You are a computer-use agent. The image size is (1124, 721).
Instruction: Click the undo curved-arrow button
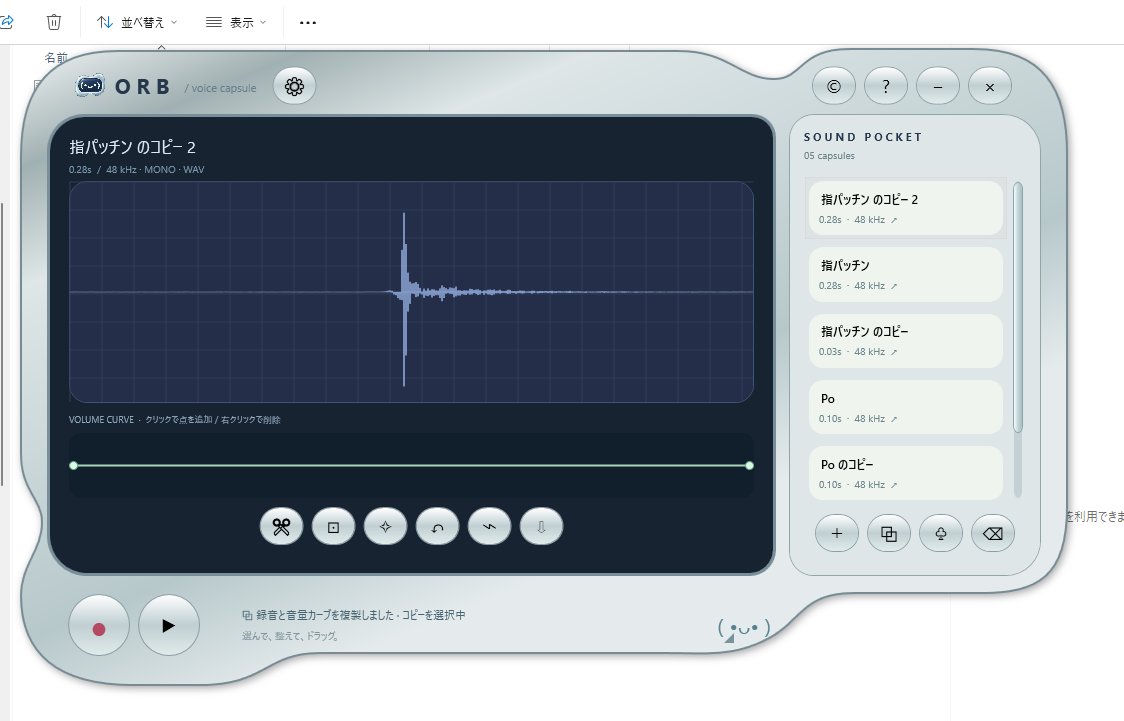[x=437, y=527]
